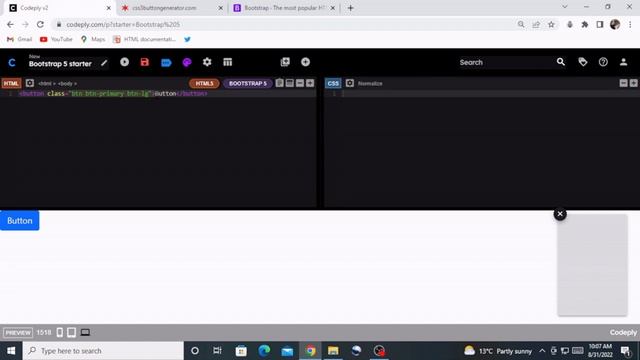Open the help question mark icon

tap(603, 62)
